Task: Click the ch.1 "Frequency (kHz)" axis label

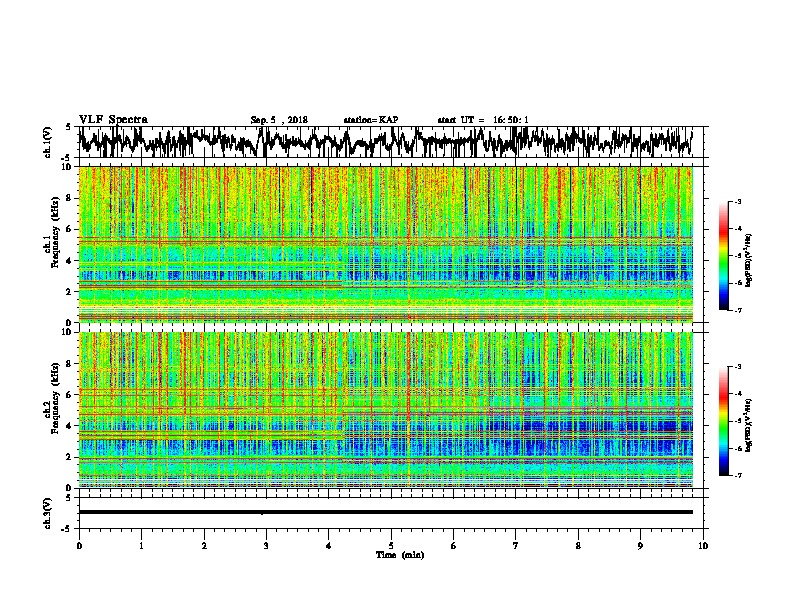Action: click(x=55, y=232)
